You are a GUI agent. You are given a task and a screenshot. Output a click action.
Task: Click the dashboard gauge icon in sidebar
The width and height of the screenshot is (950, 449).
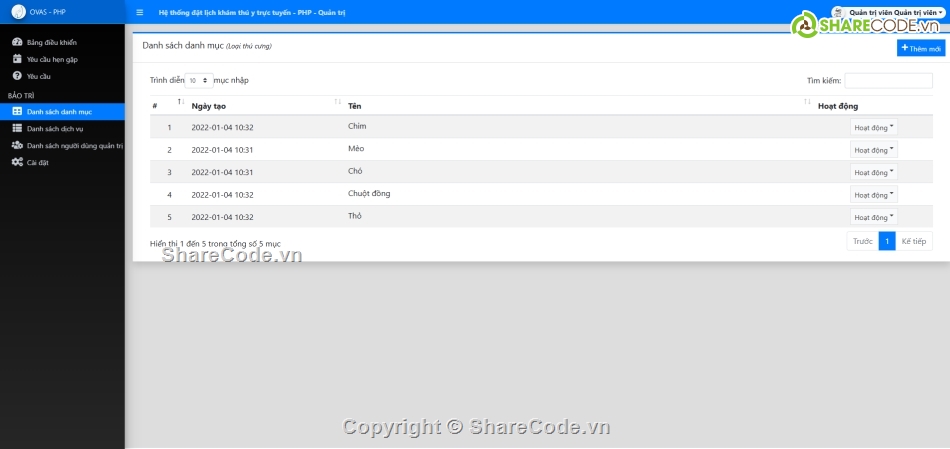coord(17,43)
